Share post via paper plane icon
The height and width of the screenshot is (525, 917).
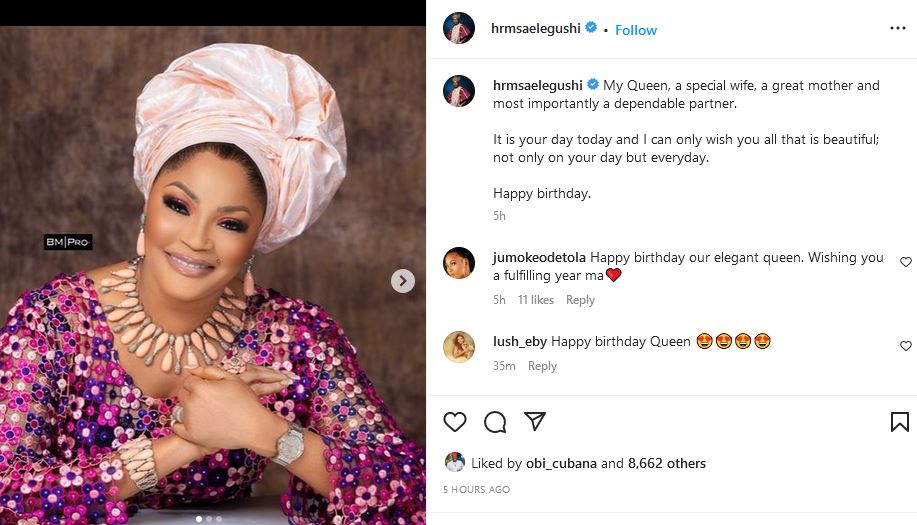click(535, 422)
